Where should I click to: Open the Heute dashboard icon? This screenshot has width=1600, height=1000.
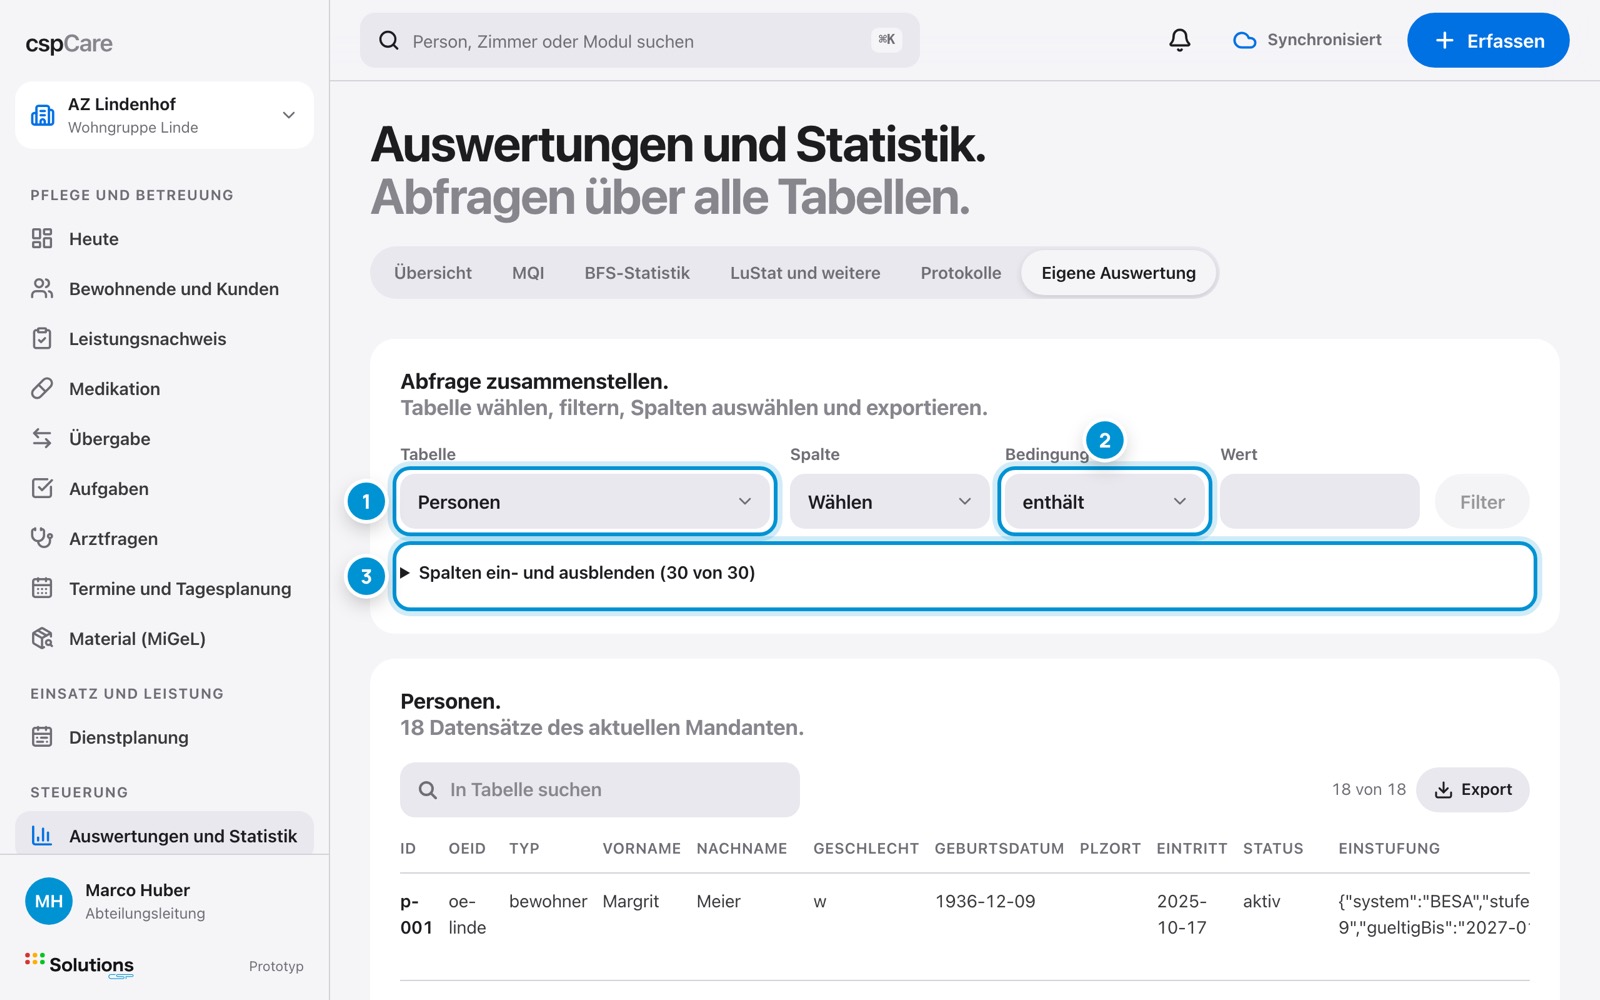[42, 238]
